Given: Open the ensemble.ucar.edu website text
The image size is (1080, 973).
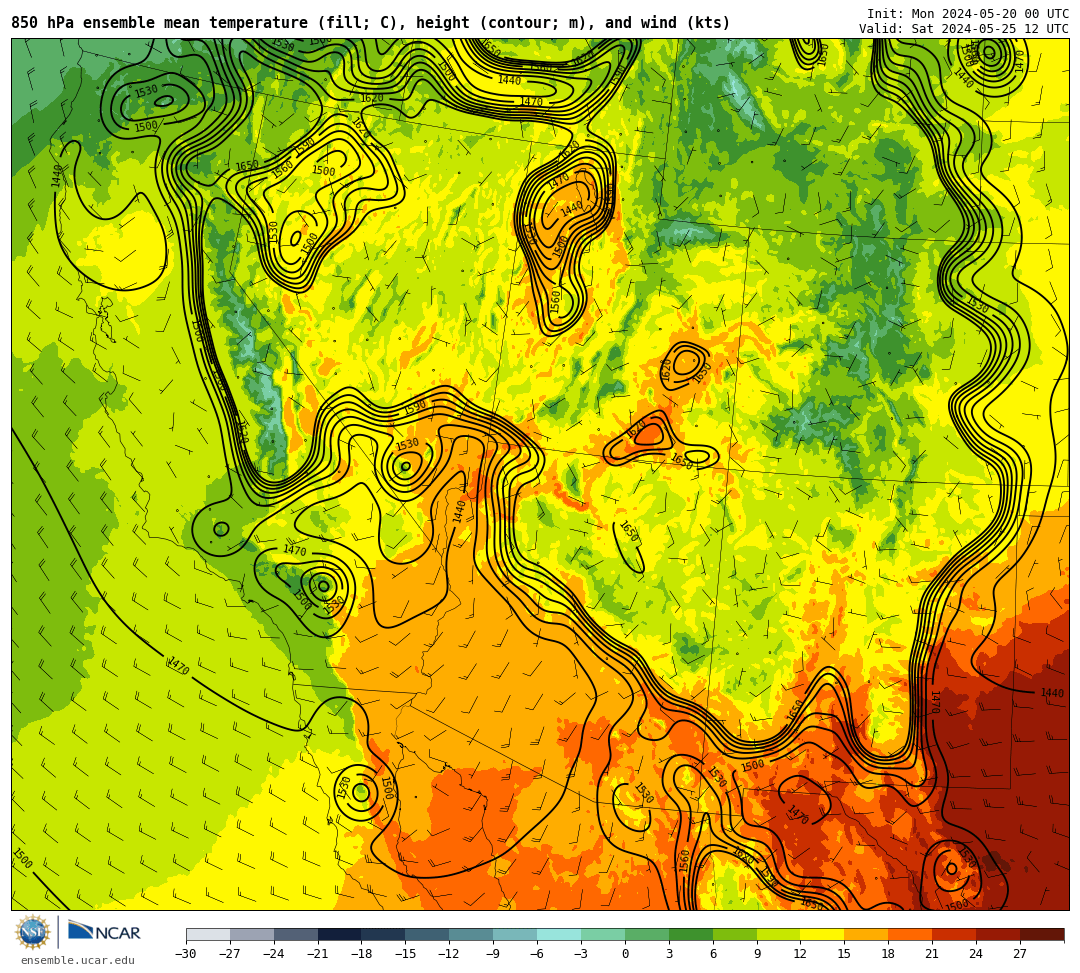Looking at the screenshot, I should [x=78, y=960].
